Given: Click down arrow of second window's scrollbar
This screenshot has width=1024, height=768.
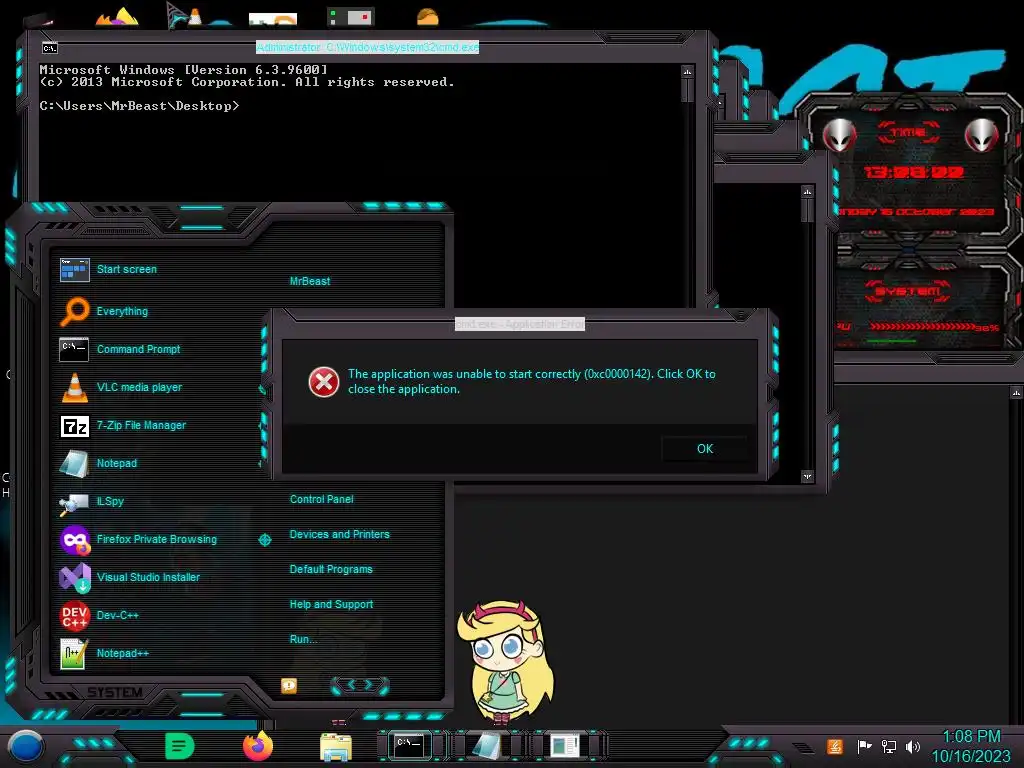Looking at the screenshot, I should point(808,476).
